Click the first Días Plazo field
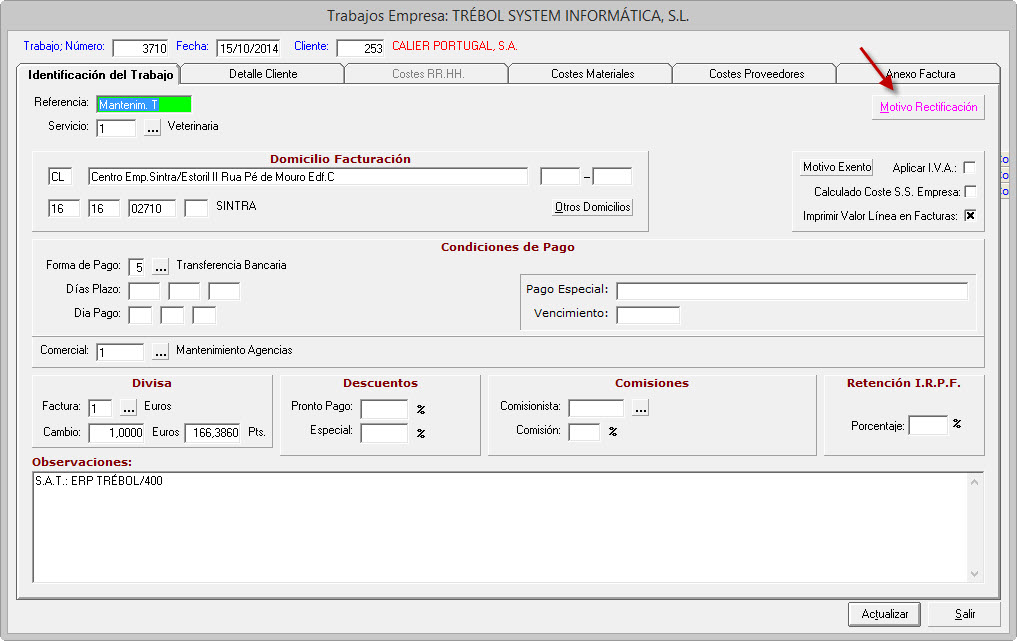Viewport: 1017px width, 641px height. coord(144,291)
